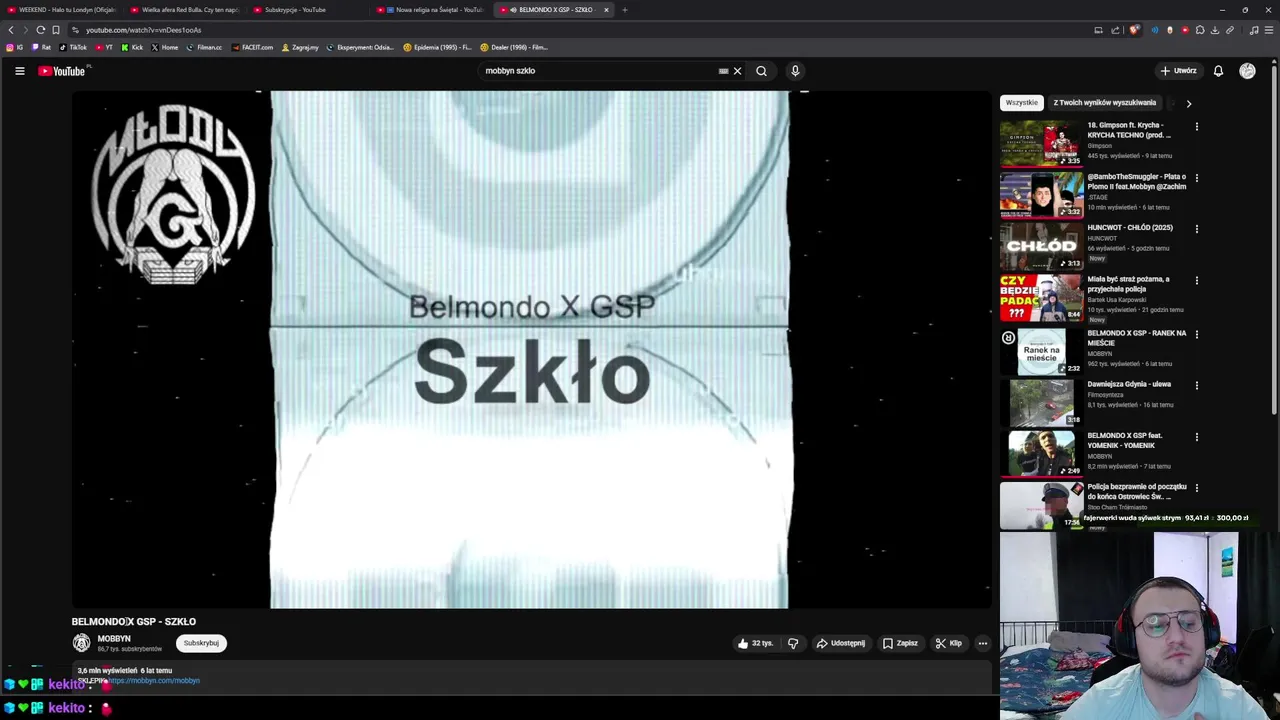Open new browser tab
Screen dimensions: 1280x720
click(x=624, y=10)
